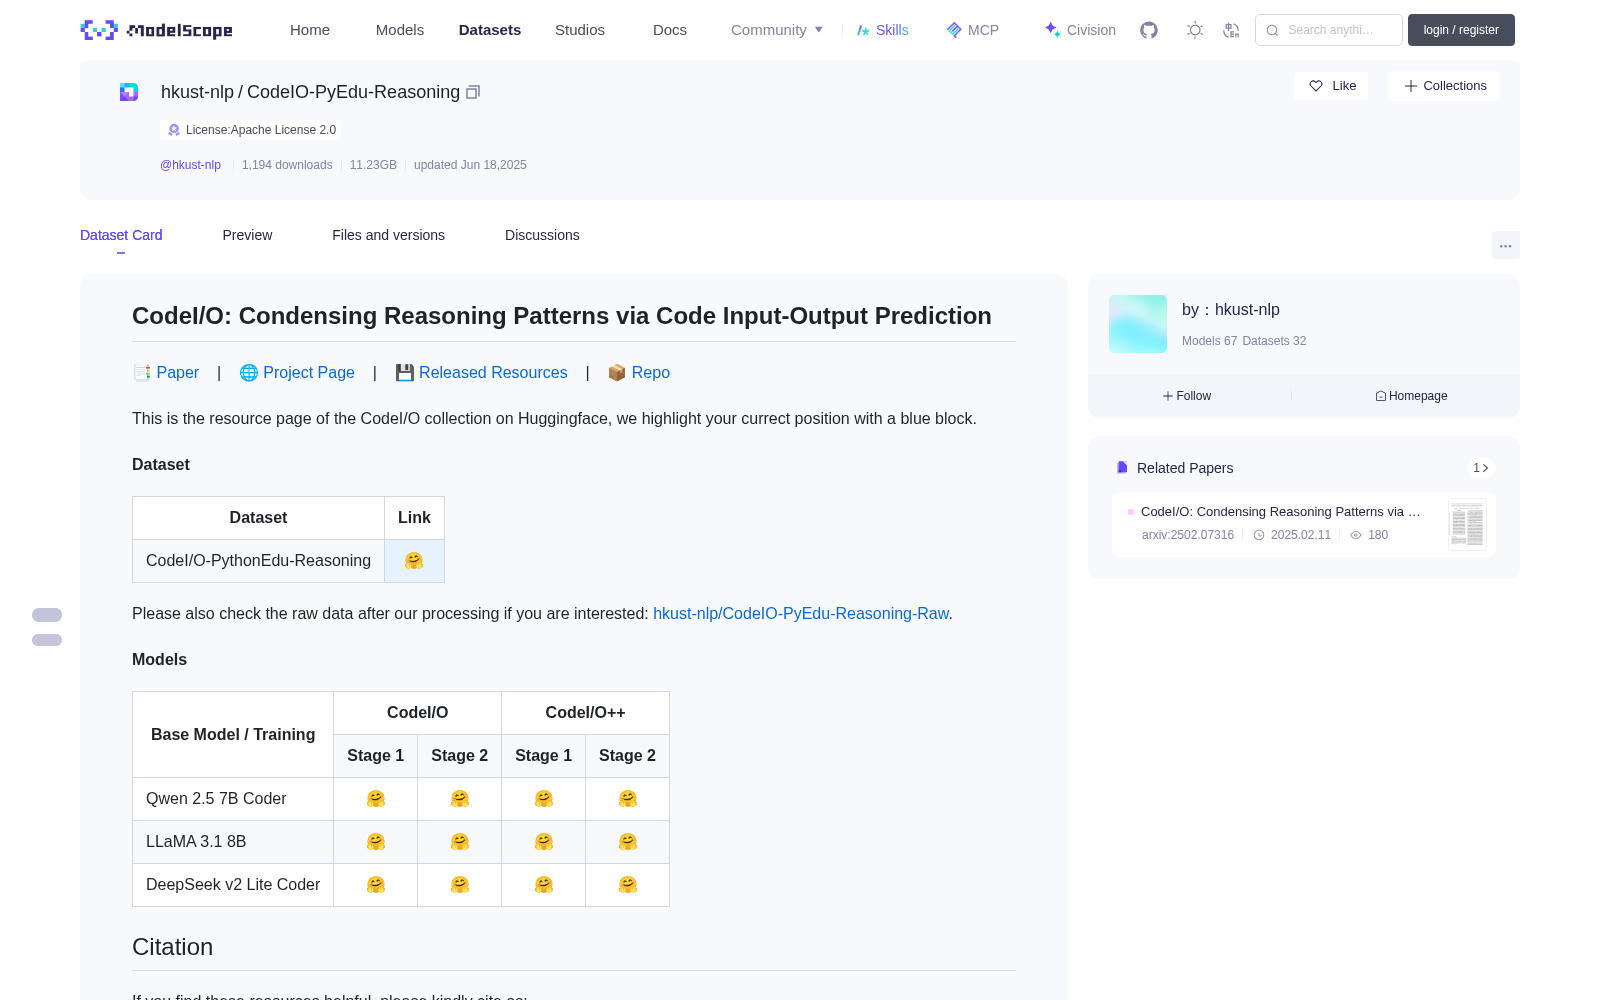Screen dimensions: 1600x1000
Task: Click the @hkust-nlp author link
Action: point(190,165)
